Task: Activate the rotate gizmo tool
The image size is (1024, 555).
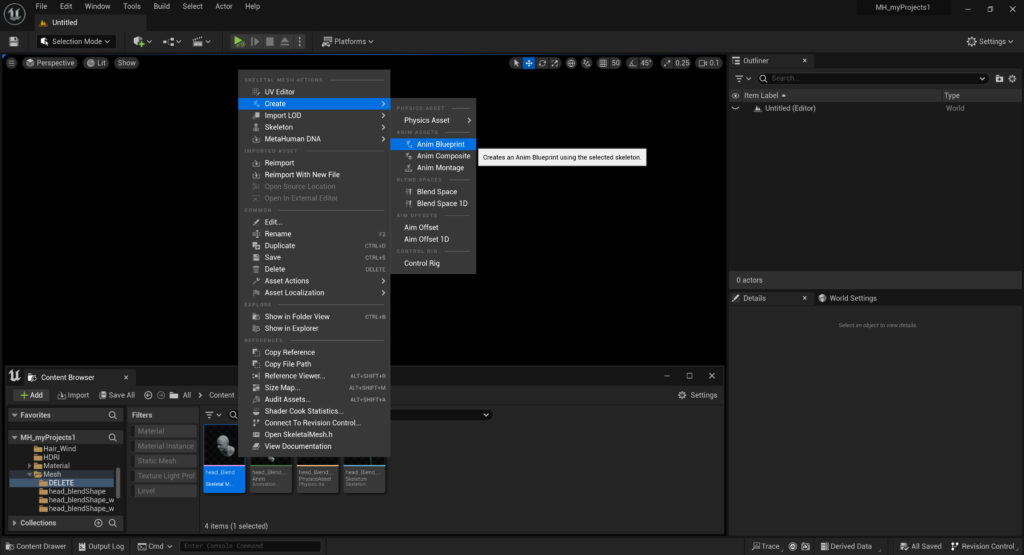Action: (x=542, y=63)
